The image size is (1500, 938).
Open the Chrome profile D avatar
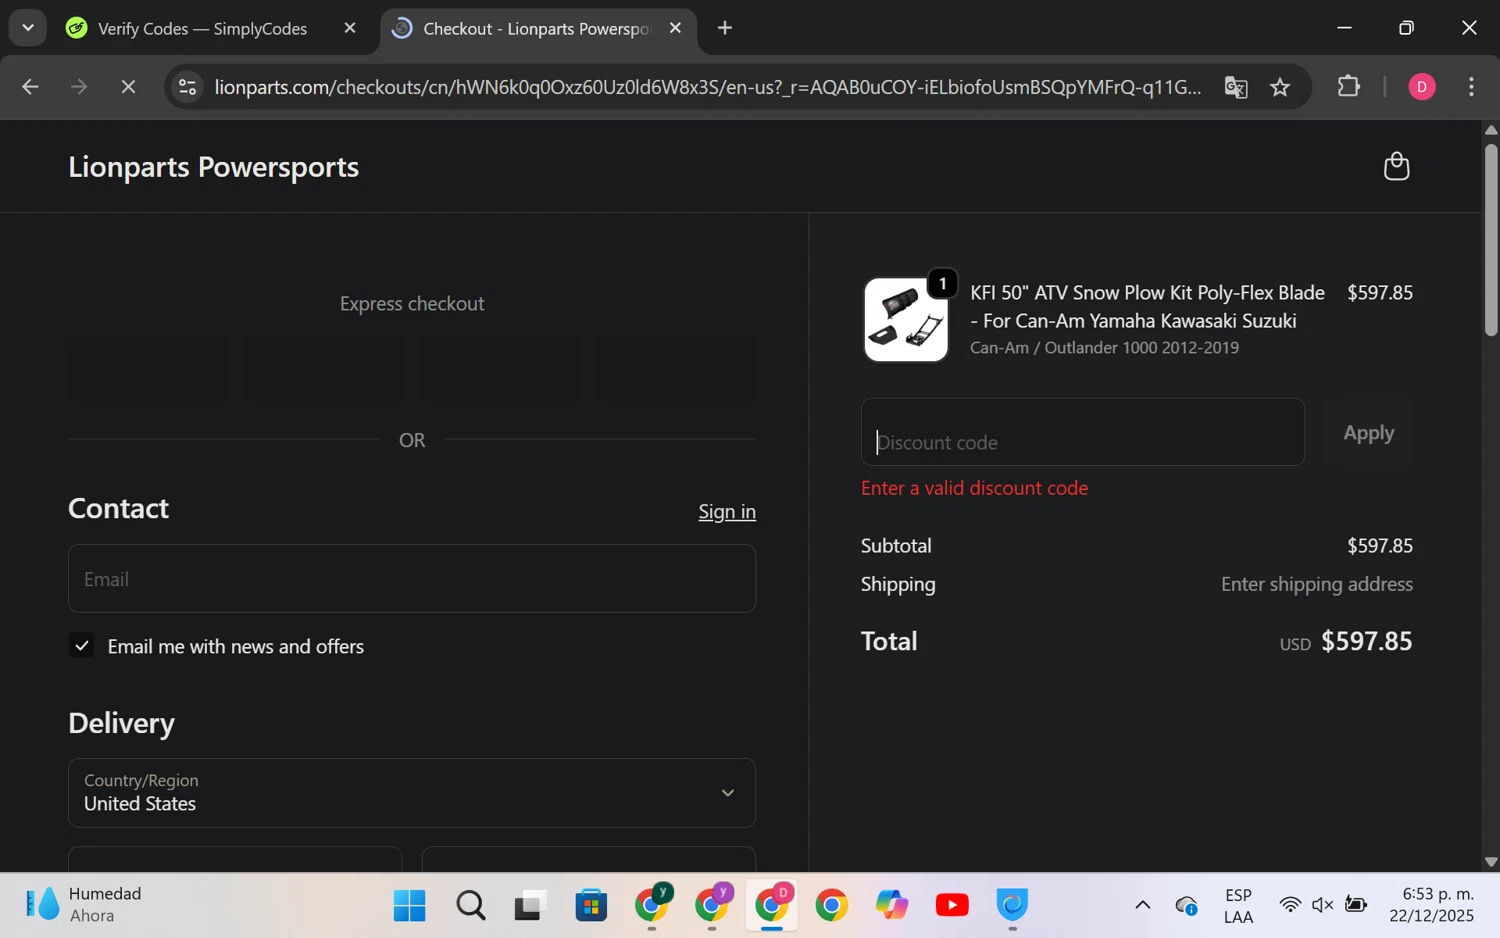(1422, 87)
